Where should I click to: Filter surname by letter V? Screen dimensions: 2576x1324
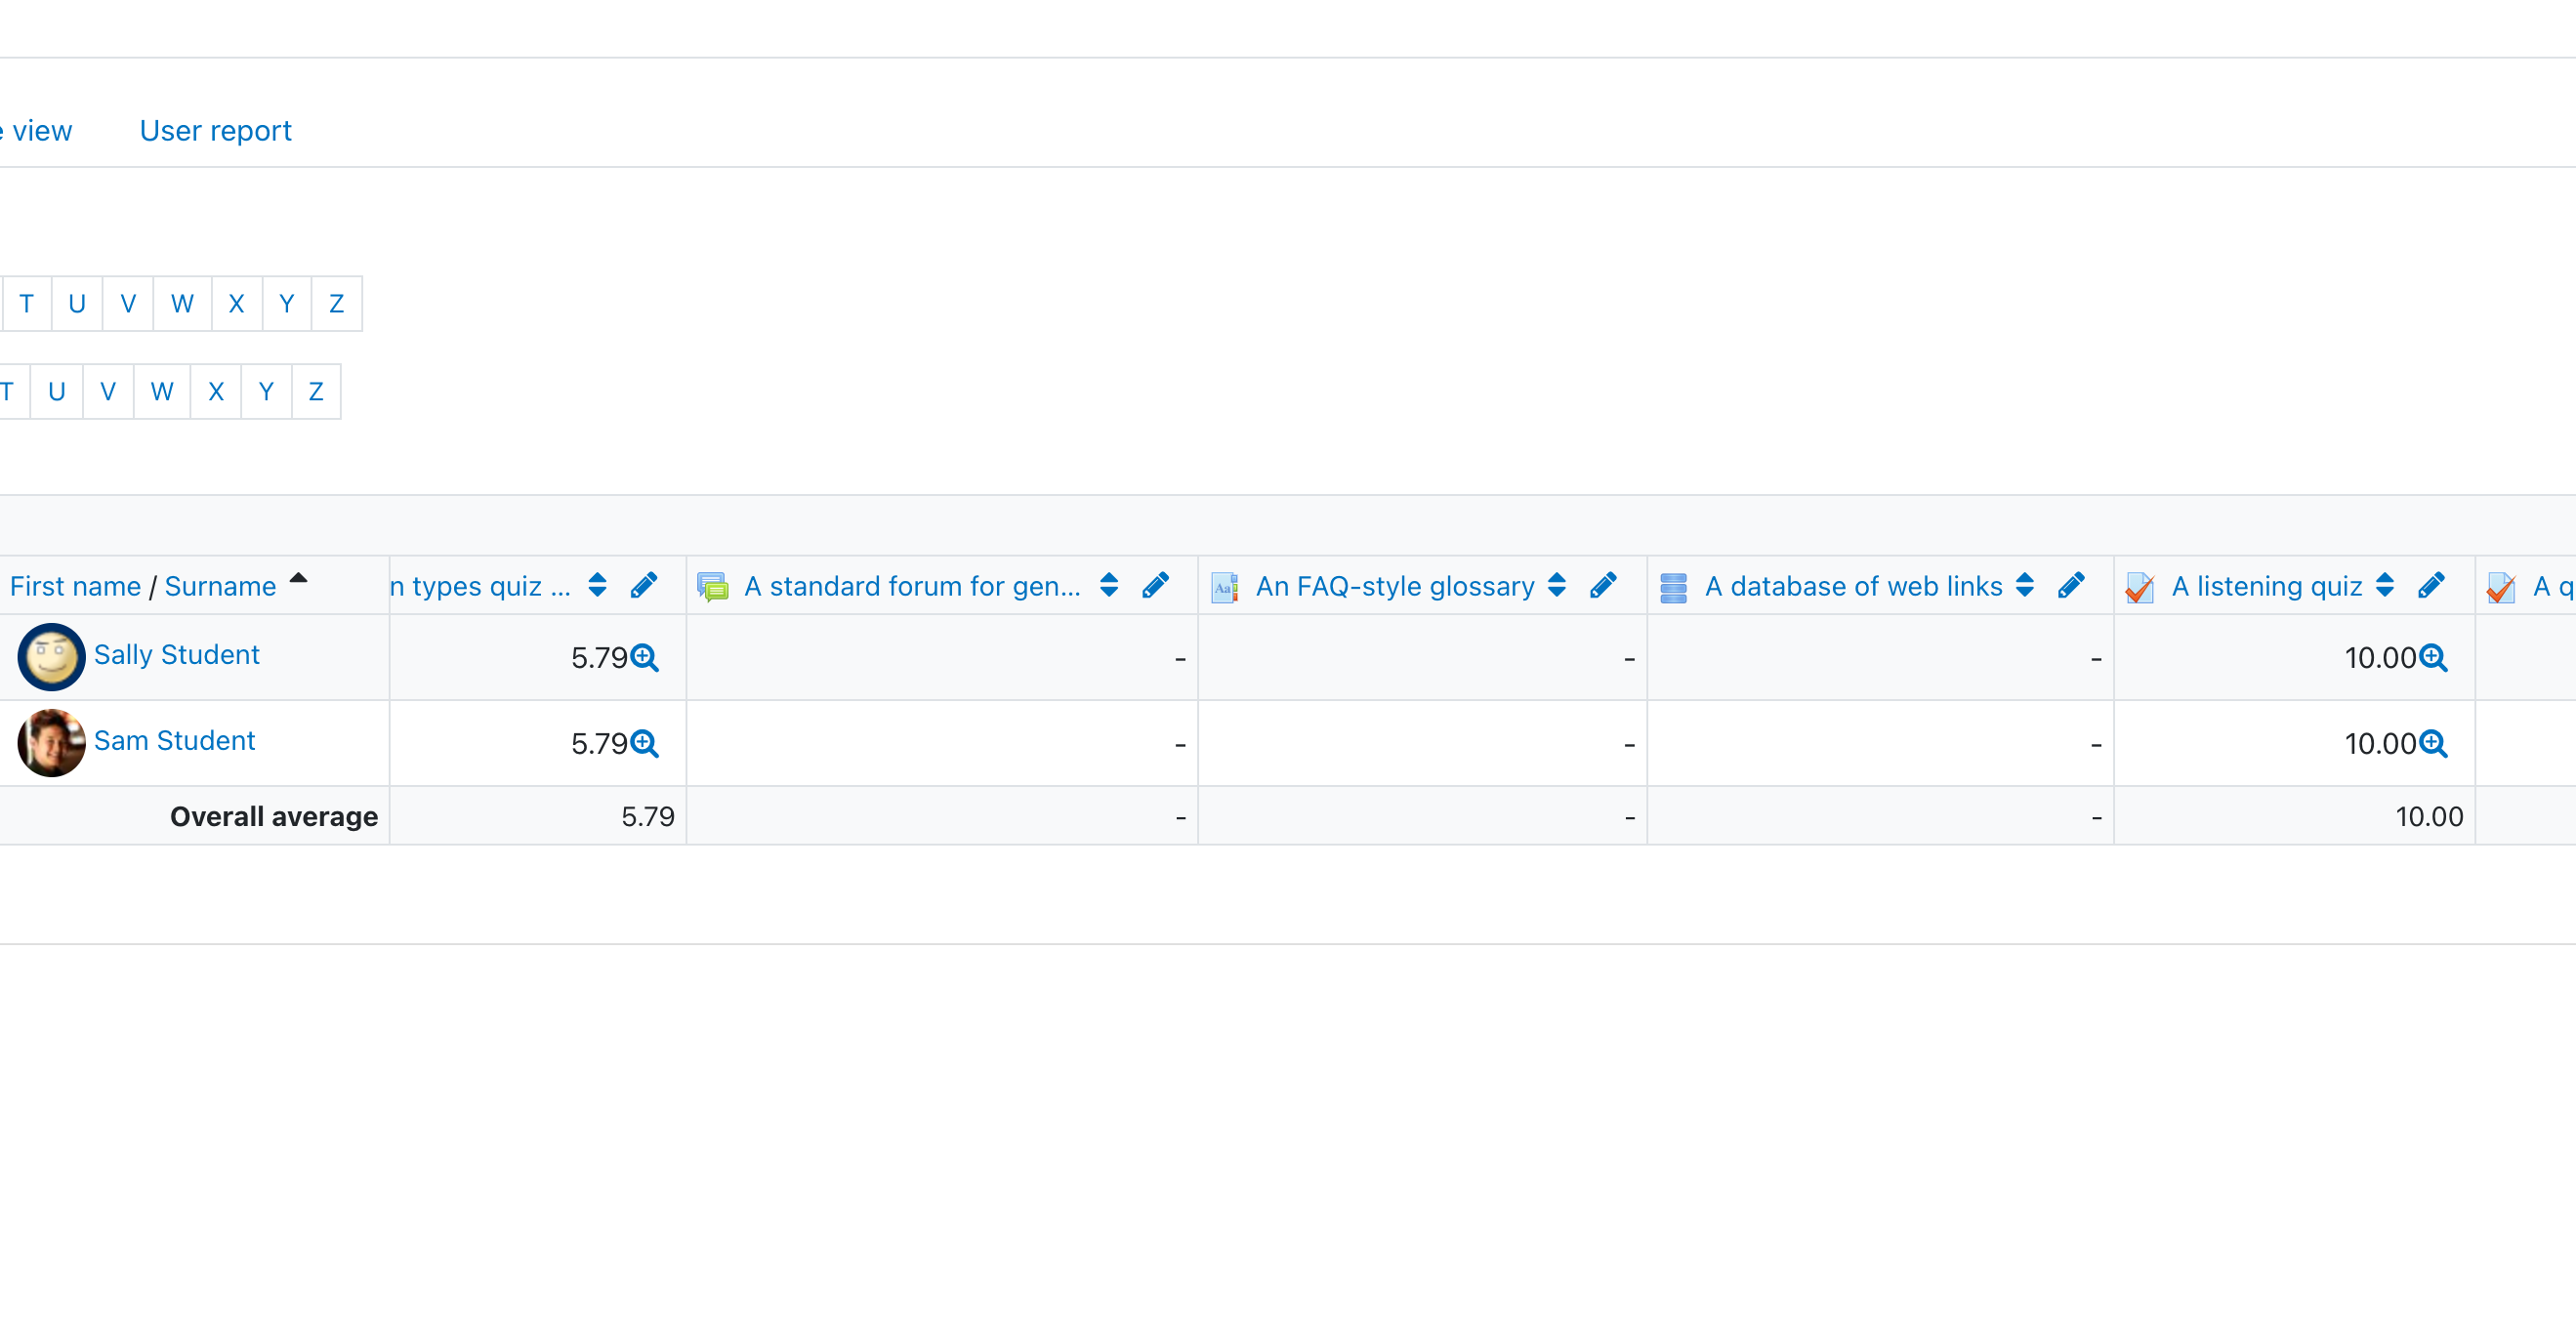(108, 392)
